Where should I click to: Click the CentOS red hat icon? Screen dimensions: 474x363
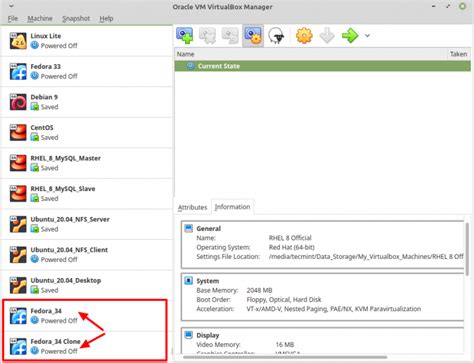tap(18, 132)
